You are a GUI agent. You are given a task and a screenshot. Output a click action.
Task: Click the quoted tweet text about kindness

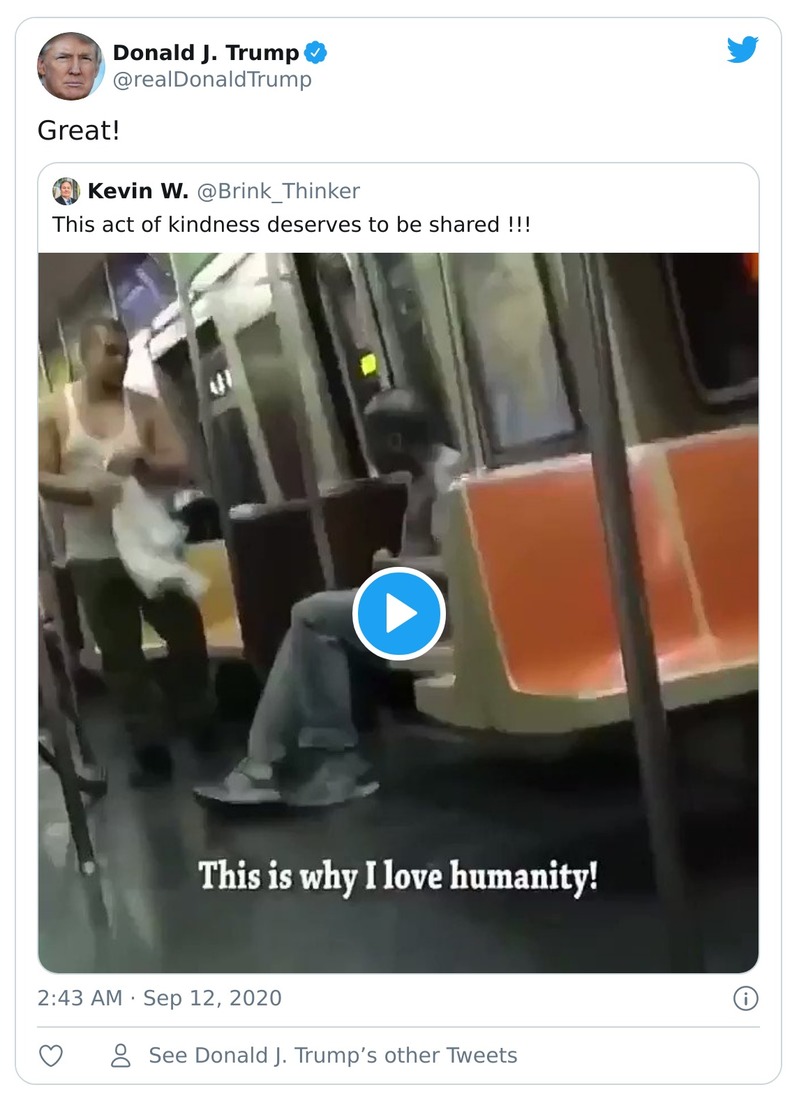[291, 225]
